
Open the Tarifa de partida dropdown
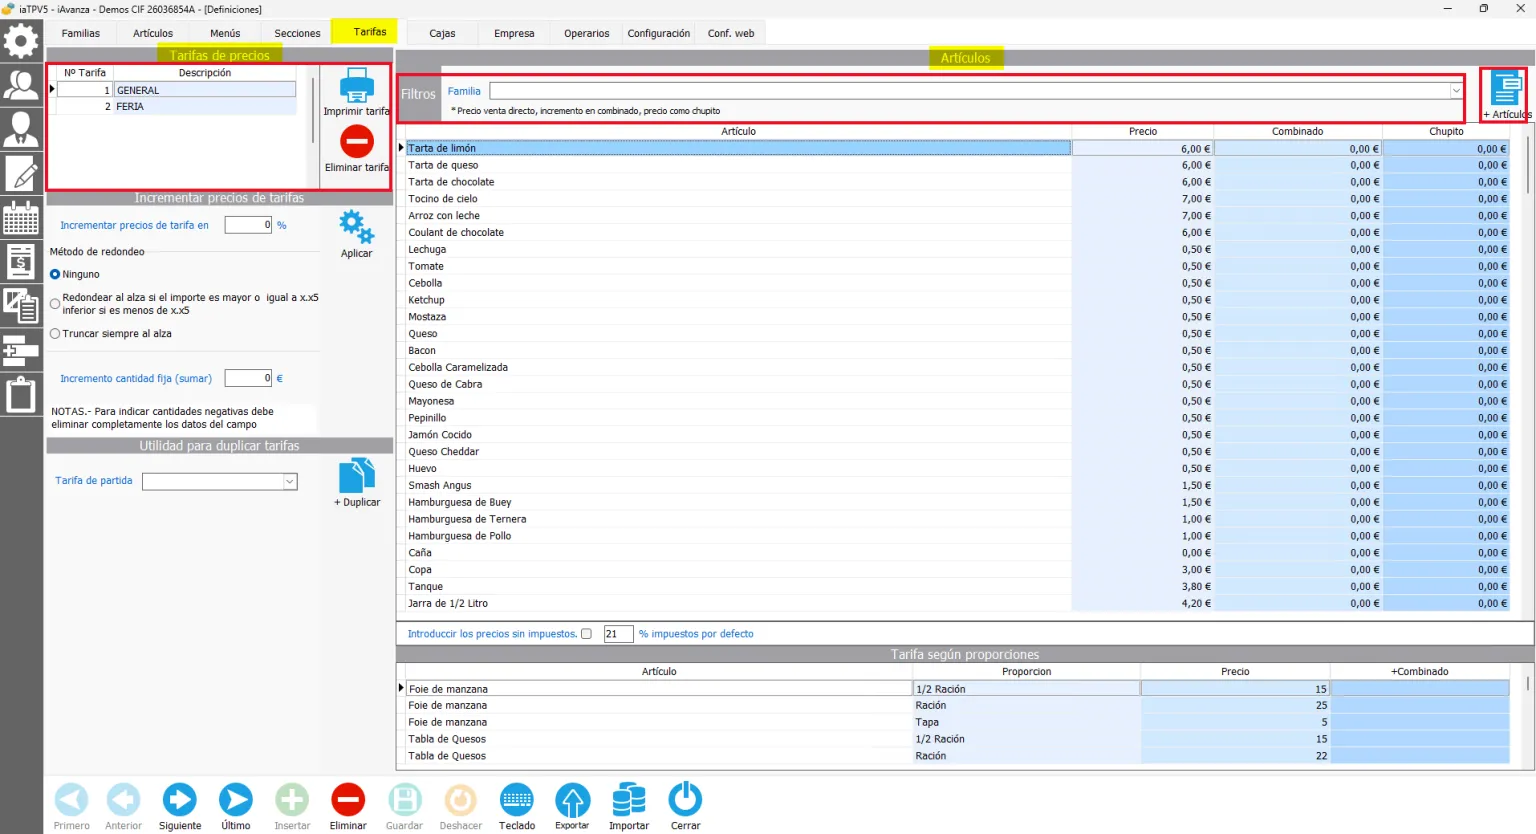(x=290, y=482)
